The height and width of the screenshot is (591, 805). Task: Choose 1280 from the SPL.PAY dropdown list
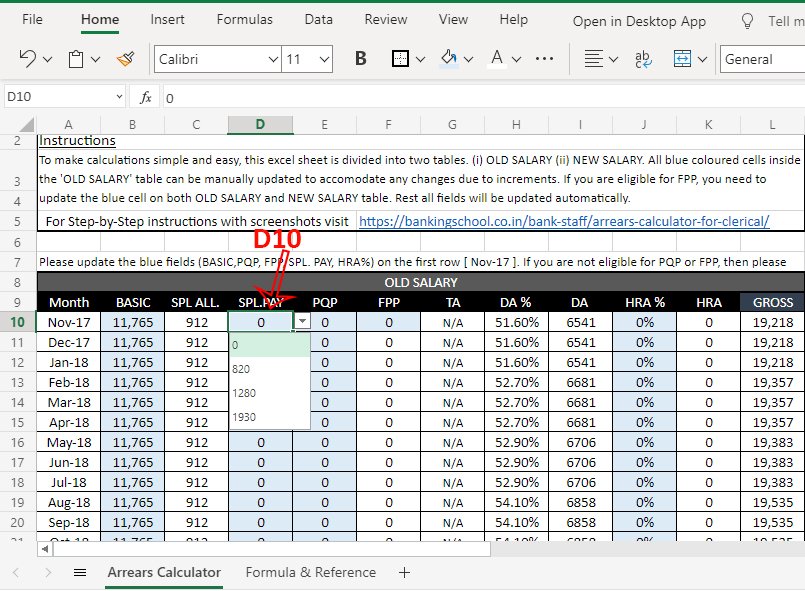[x=244, y=393]
